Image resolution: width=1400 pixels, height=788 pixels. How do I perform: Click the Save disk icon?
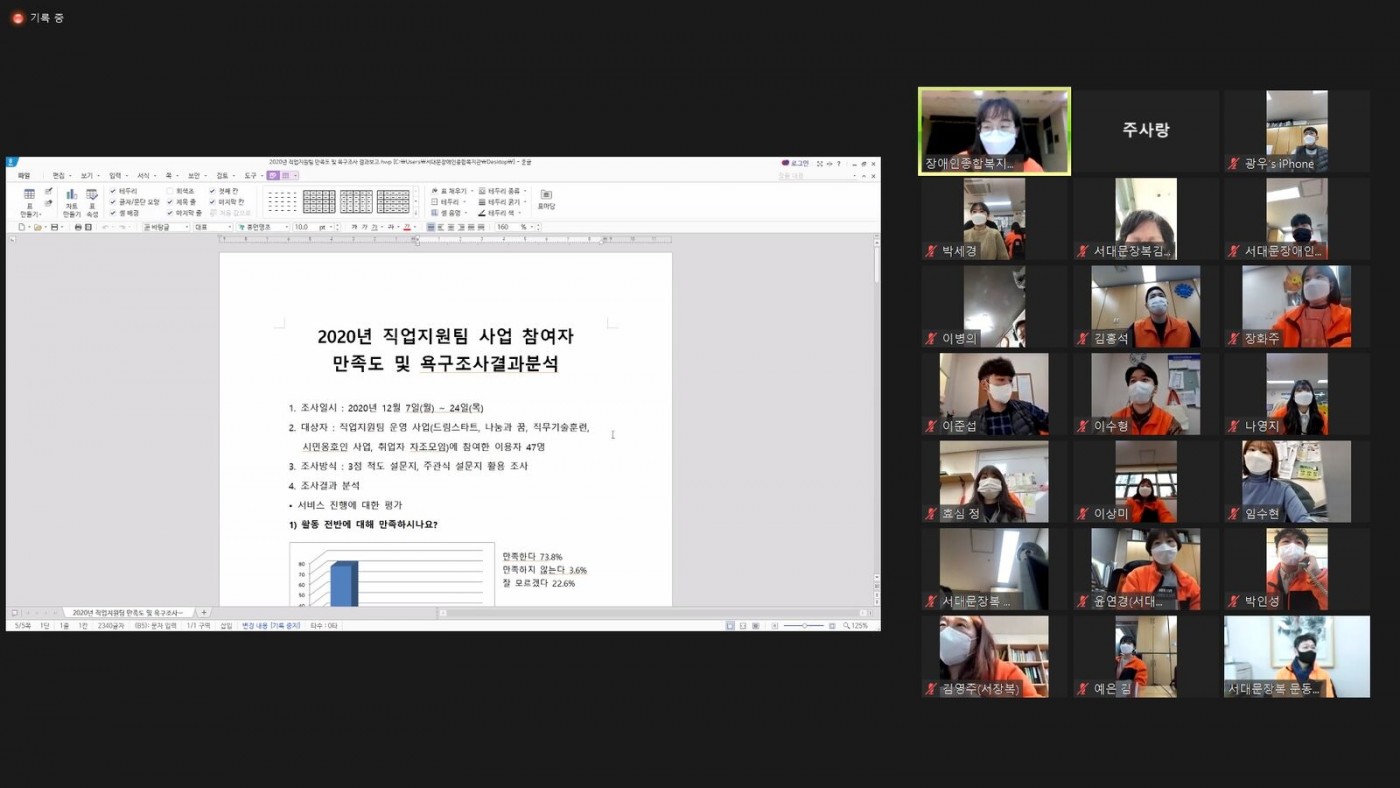click(x=54, y=227)
